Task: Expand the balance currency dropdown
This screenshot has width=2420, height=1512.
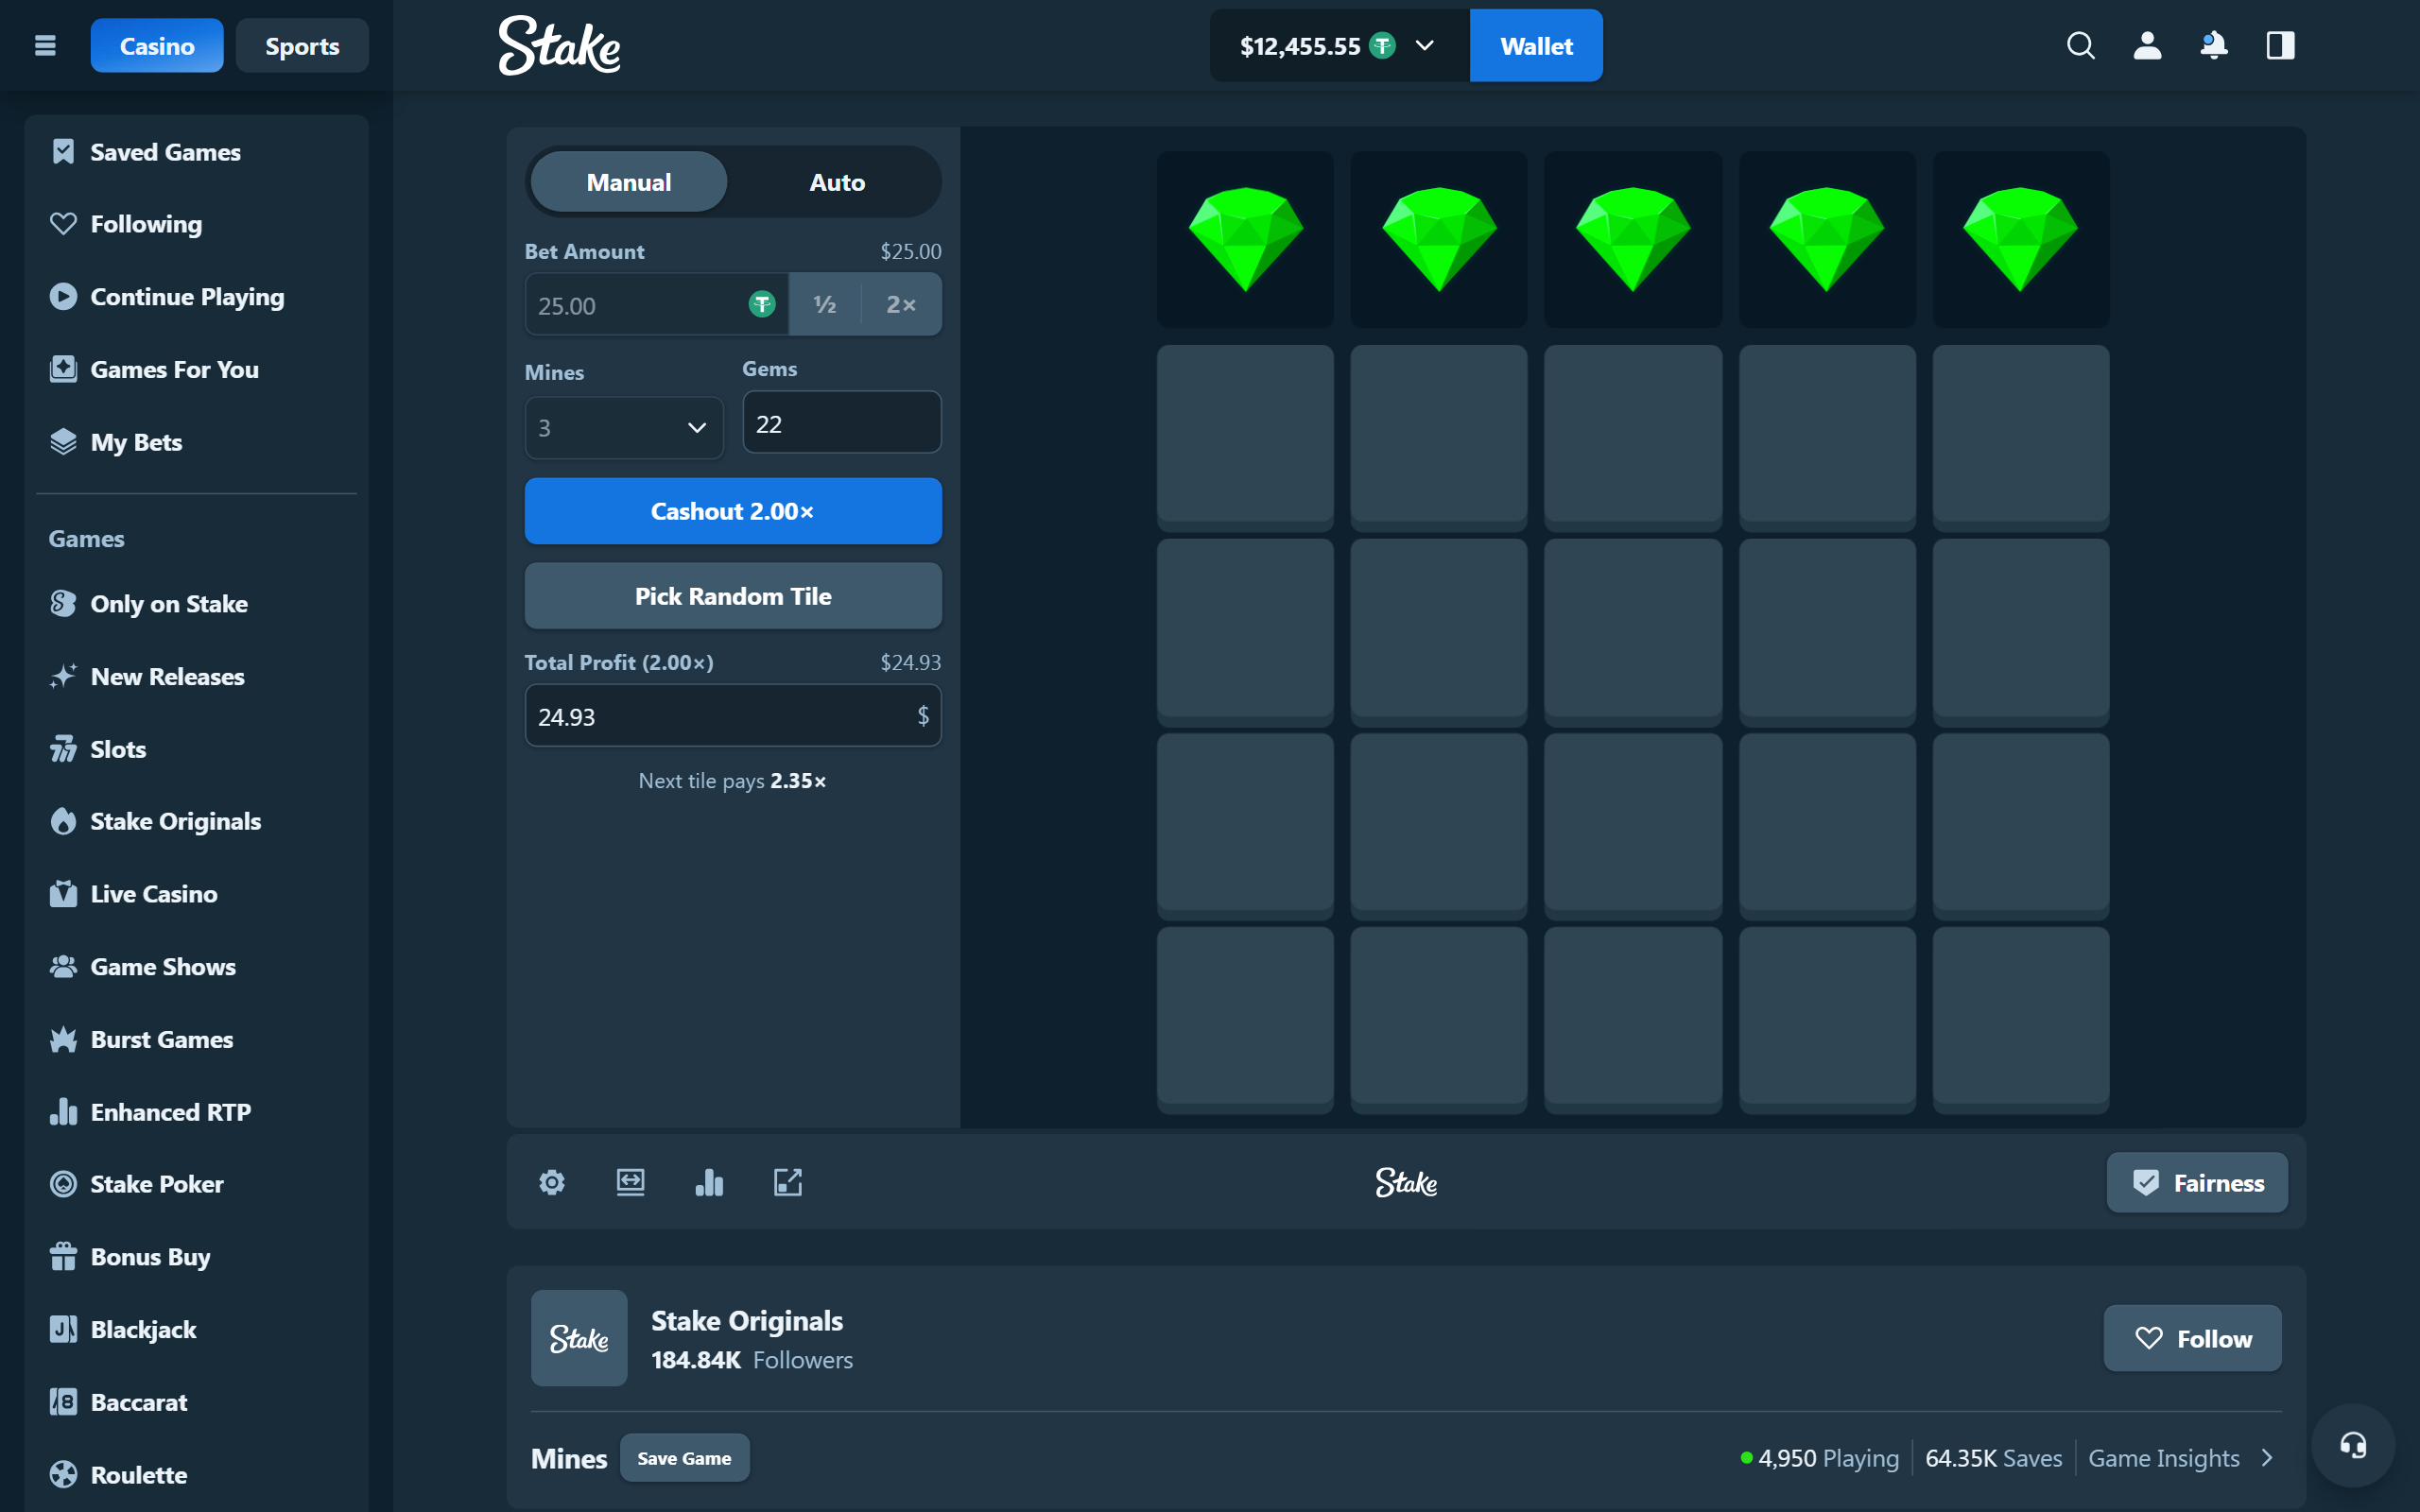Action: pos(1425,46)
